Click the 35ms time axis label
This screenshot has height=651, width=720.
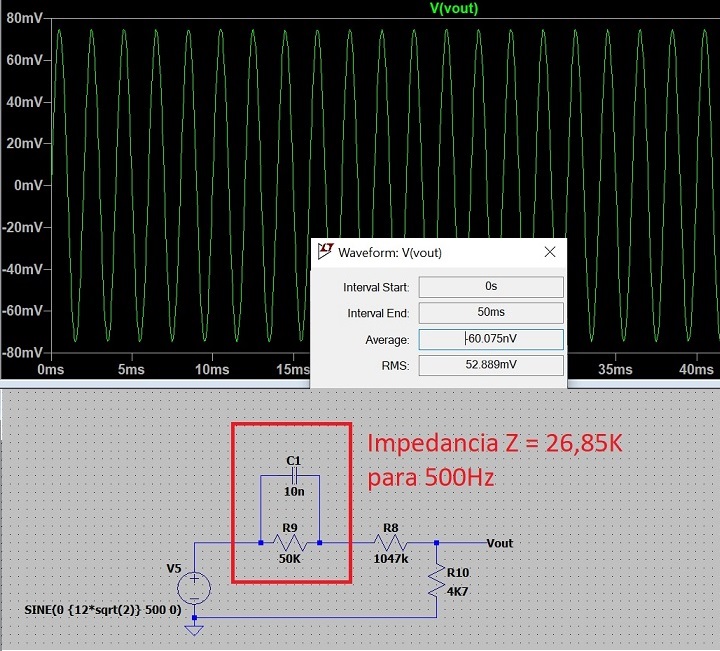click(615, 370)
